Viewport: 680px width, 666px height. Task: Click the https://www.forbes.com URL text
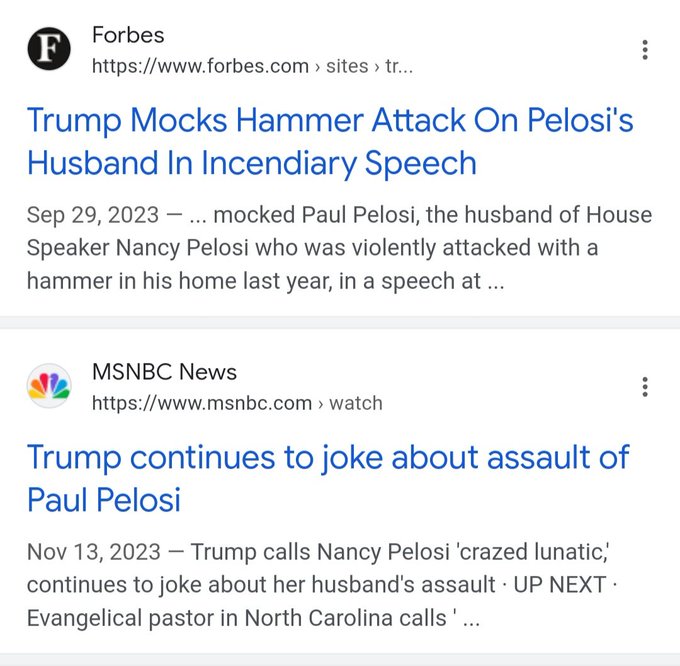(x=200, y=66)
